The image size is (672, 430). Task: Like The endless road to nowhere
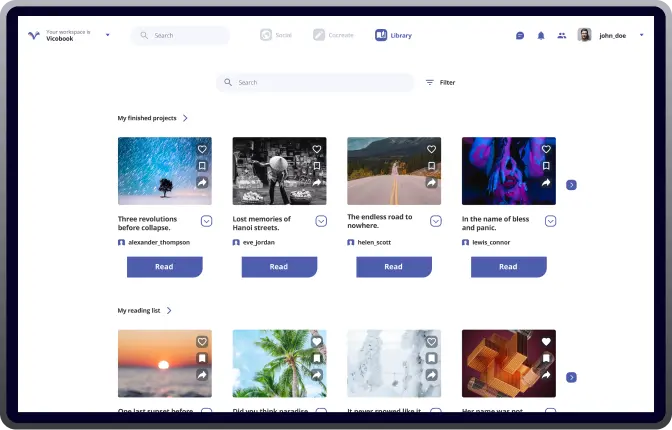coord(432,149)
